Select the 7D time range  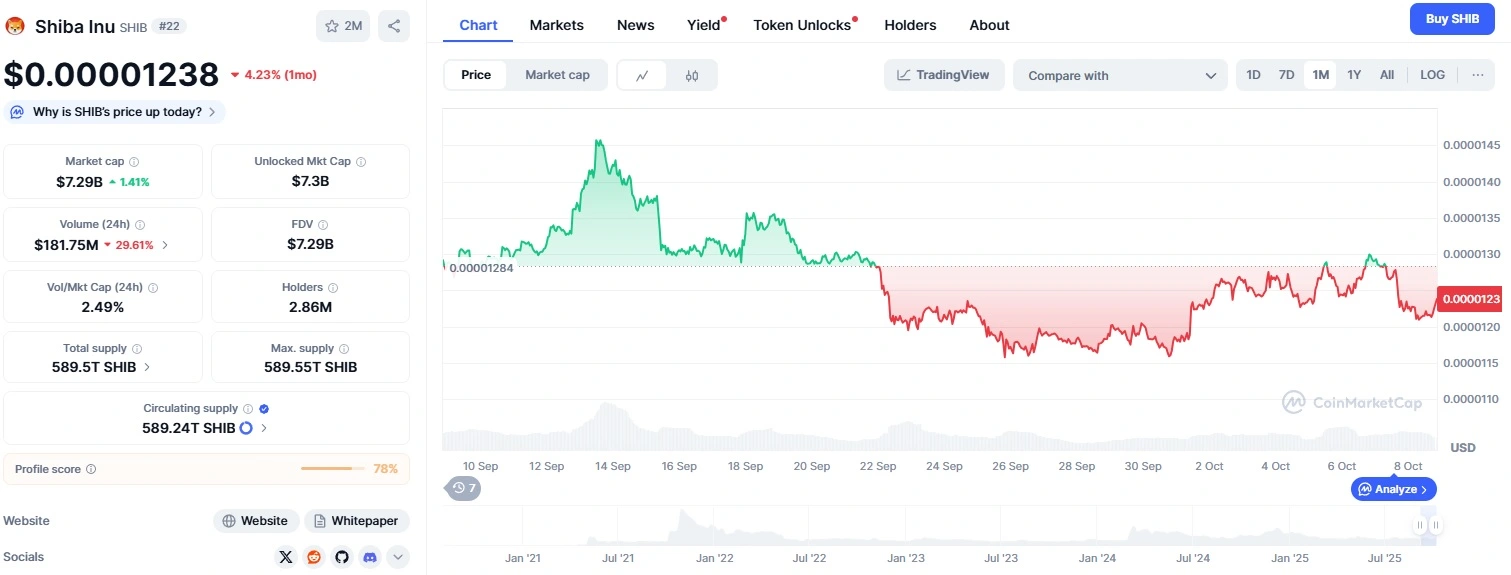tap(1286, 75)
